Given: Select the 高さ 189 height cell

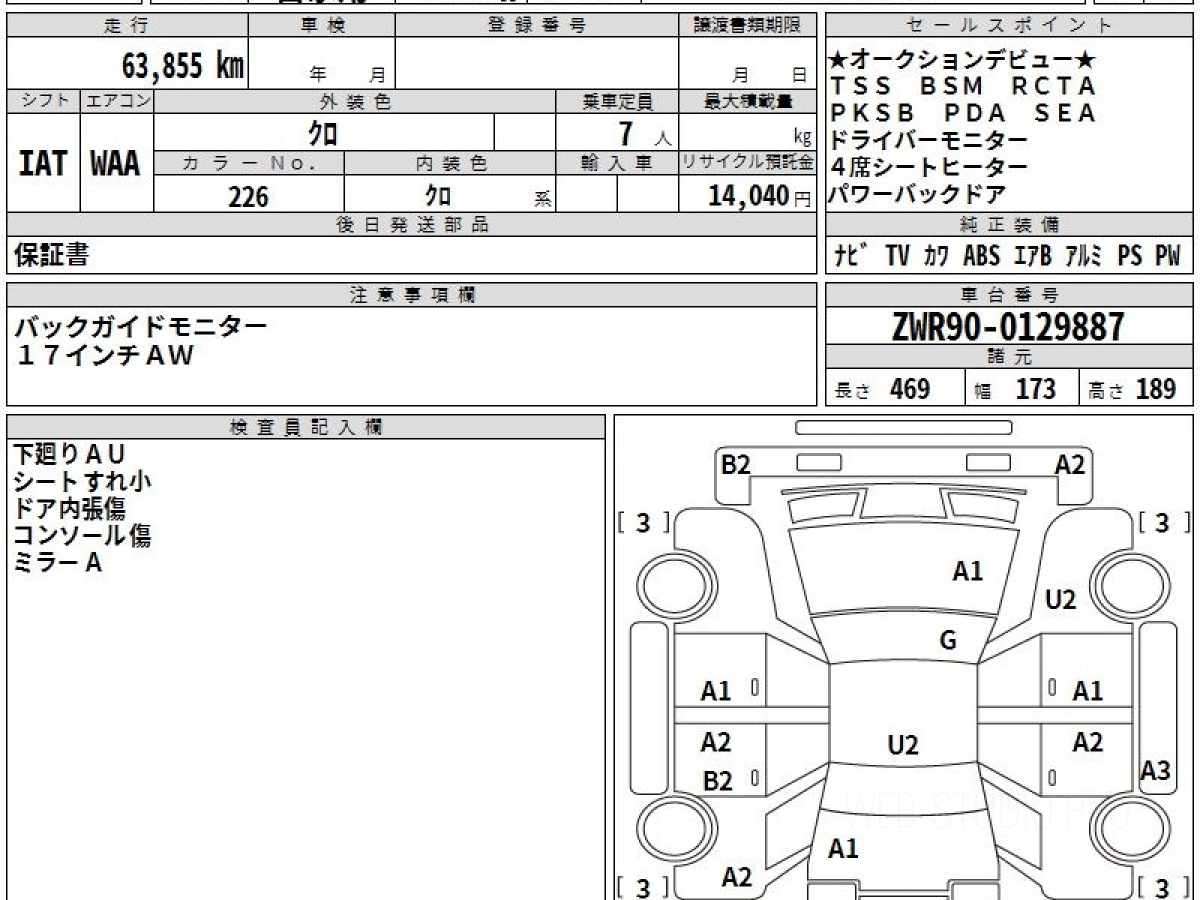Looking at the screenshot, I should click(x=1136, y=388).
